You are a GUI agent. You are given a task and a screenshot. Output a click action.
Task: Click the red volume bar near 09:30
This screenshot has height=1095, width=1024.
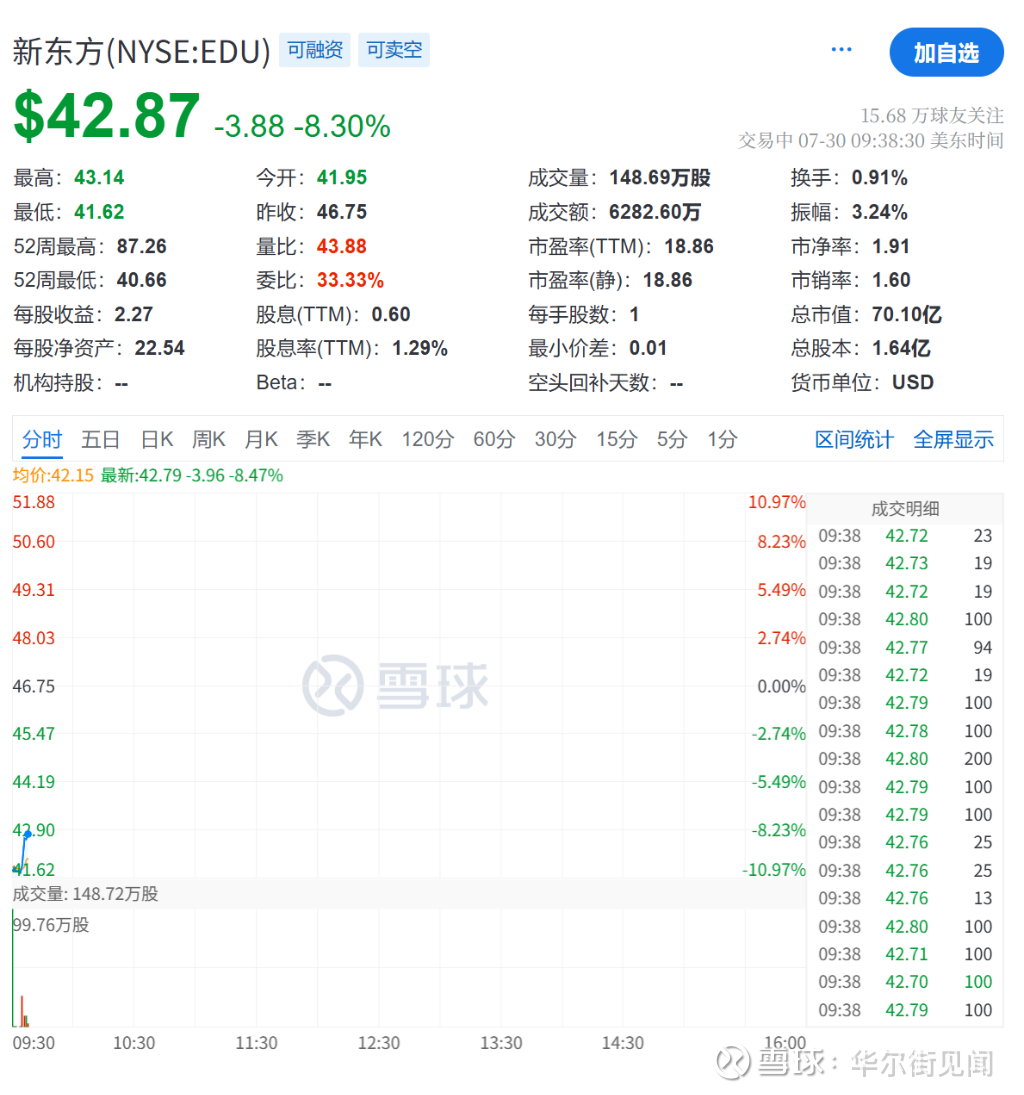point(22,1011)
